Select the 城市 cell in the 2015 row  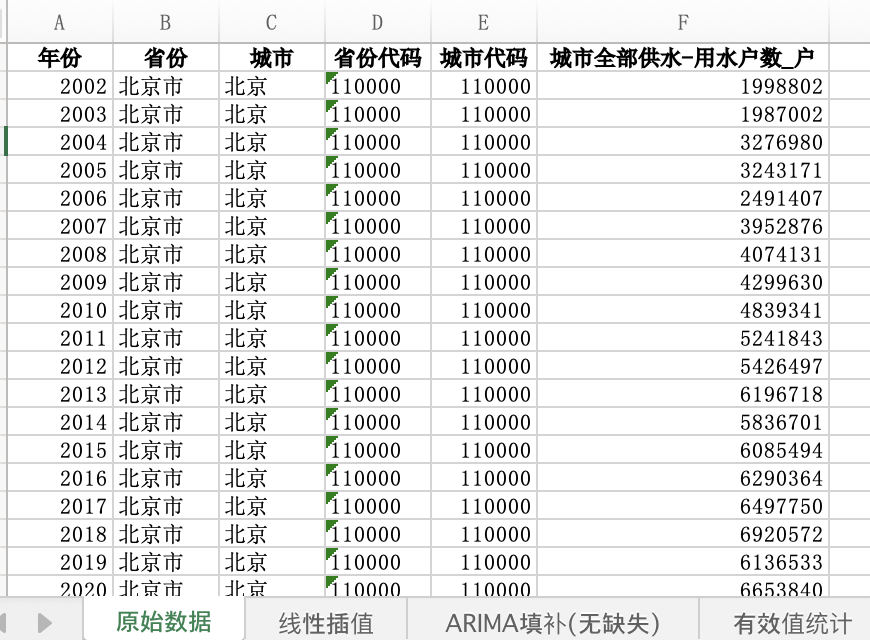pyautogui.click(x=271, y=450)
